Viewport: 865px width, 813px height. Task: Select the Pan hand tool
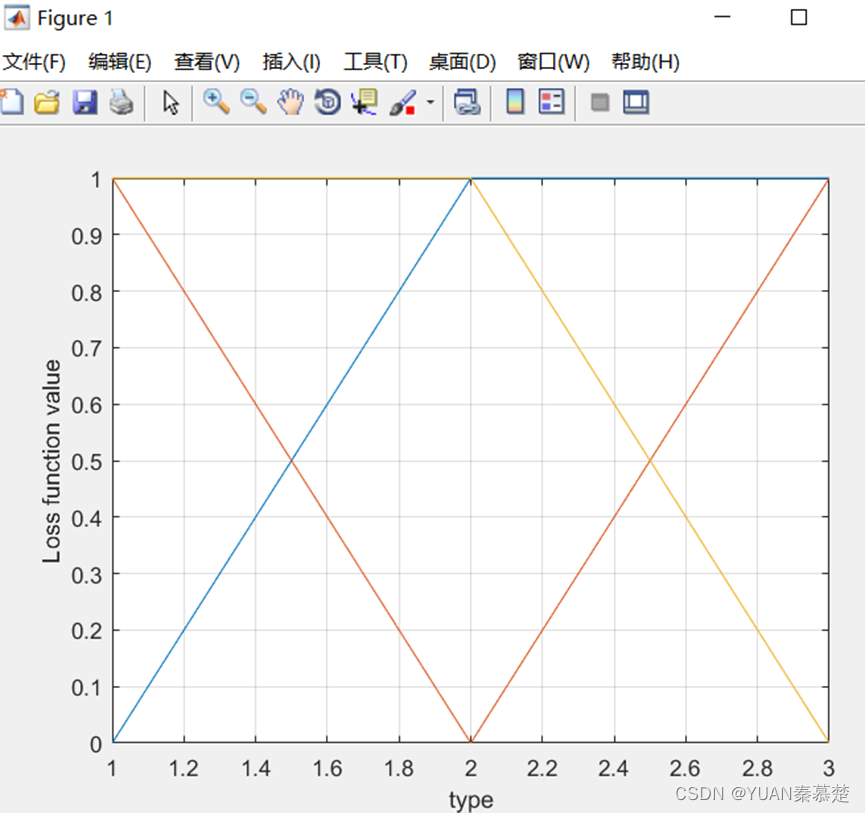click(291, 102)
